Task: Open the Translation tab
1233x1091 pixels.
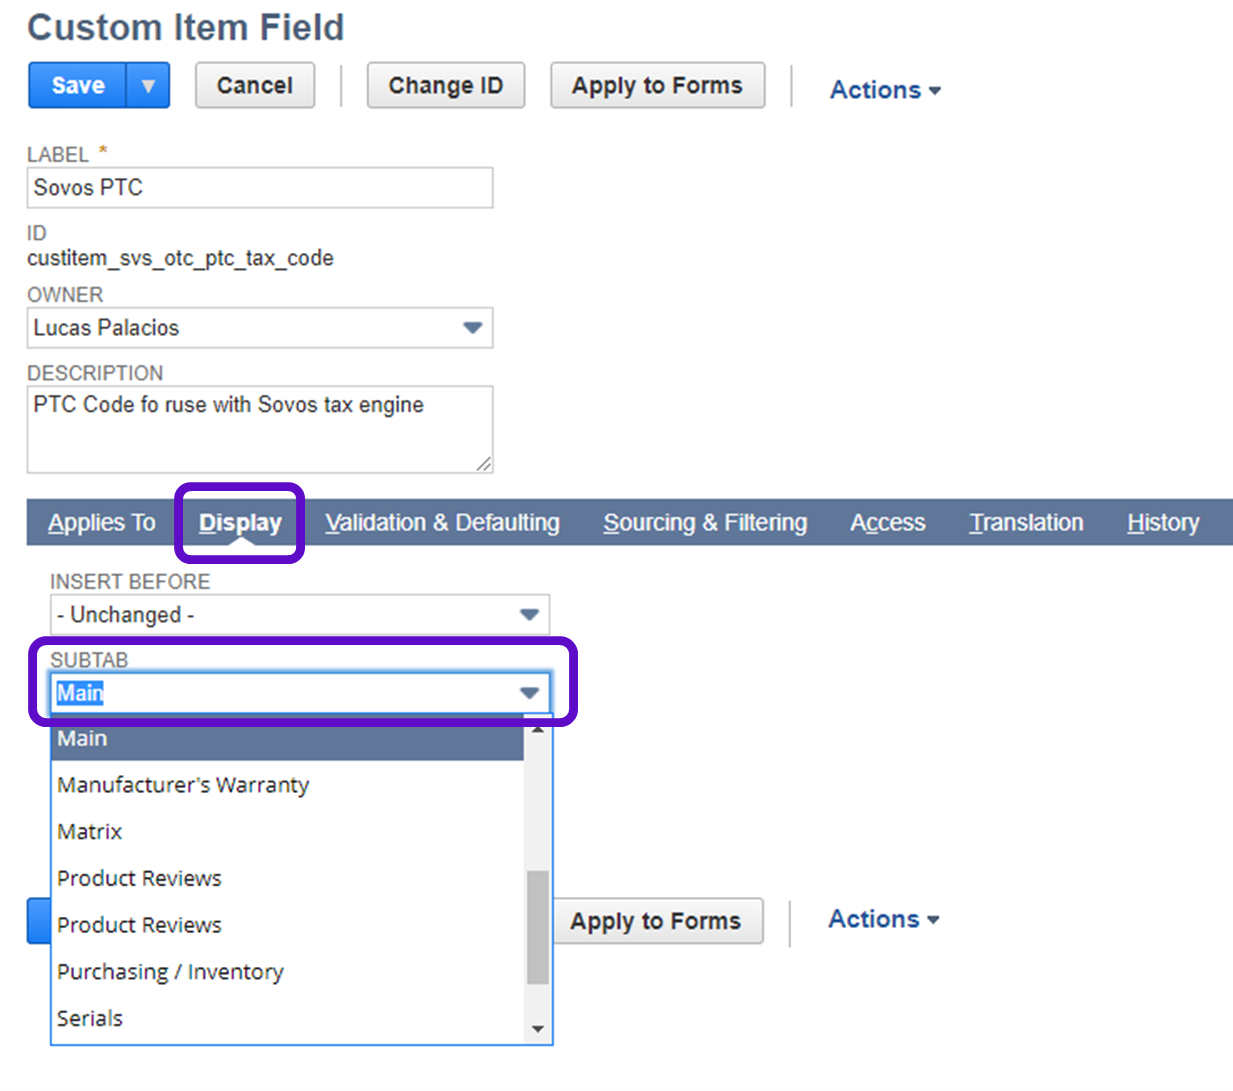Action: coord(1026,523)
